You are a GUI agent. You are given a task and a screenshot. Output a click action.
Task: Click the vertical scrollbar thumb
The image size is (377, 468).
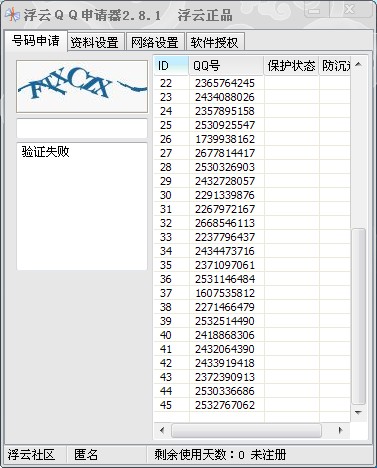[359, 316]
